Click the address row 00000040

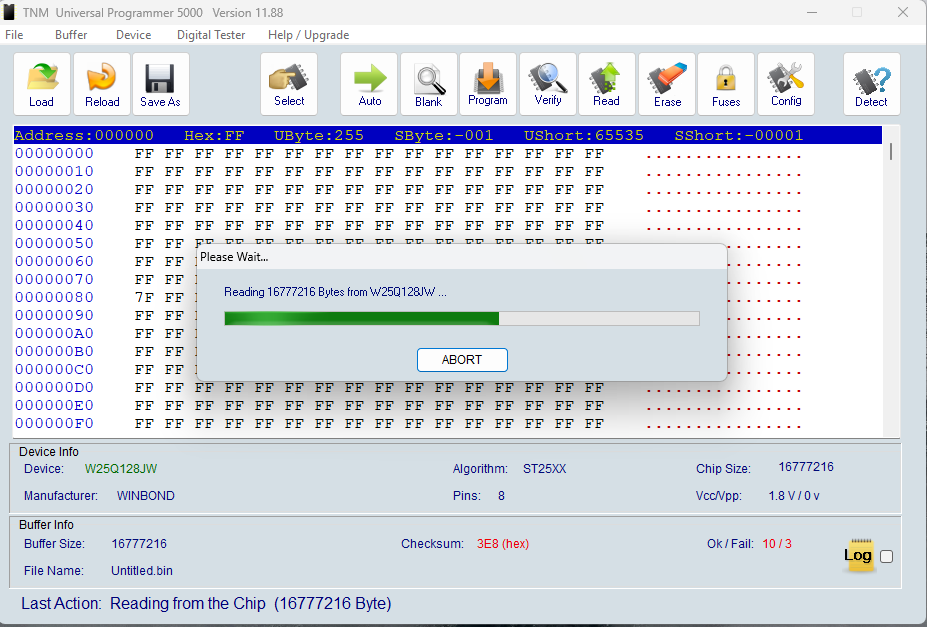coord(54,226)
